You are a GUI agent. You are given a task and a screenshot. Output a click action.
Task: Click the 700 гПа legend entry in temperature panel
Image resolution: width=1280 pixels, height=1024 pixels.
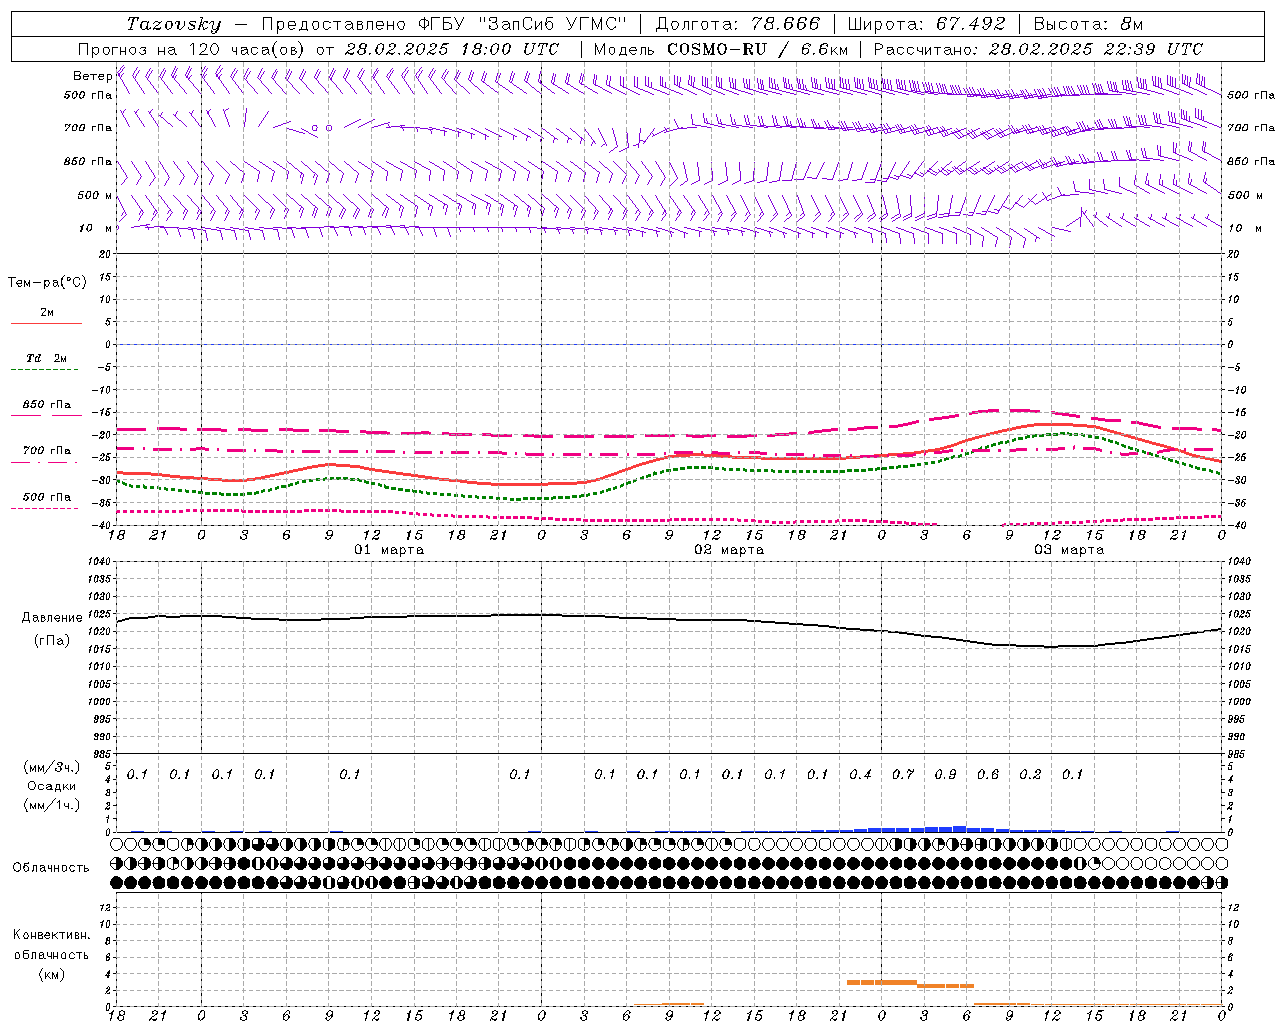pos(46,451)
